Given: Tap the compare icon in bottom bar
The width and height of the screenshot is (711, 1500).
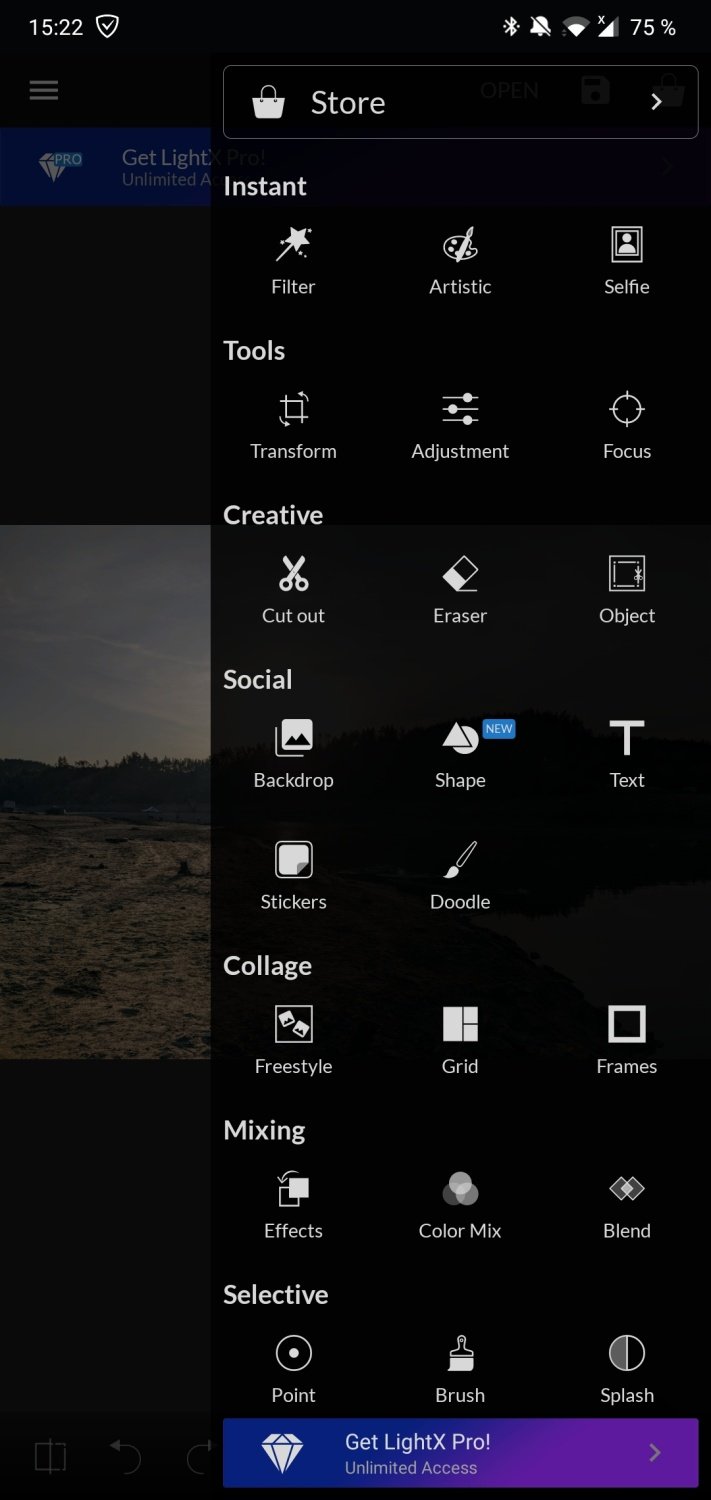Looking at the screenshot, I should (x=50, y=1456).
